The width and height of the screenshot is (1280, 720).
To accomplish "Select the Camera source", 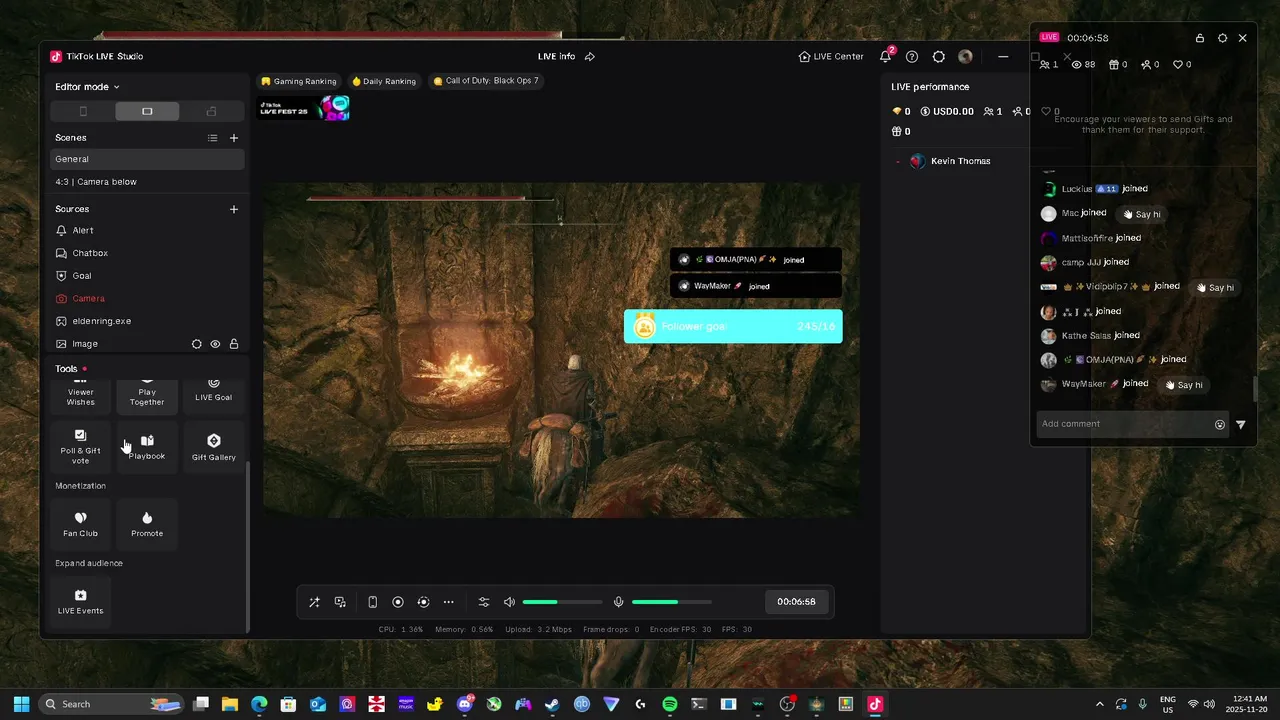I will [x=147, y=298].
